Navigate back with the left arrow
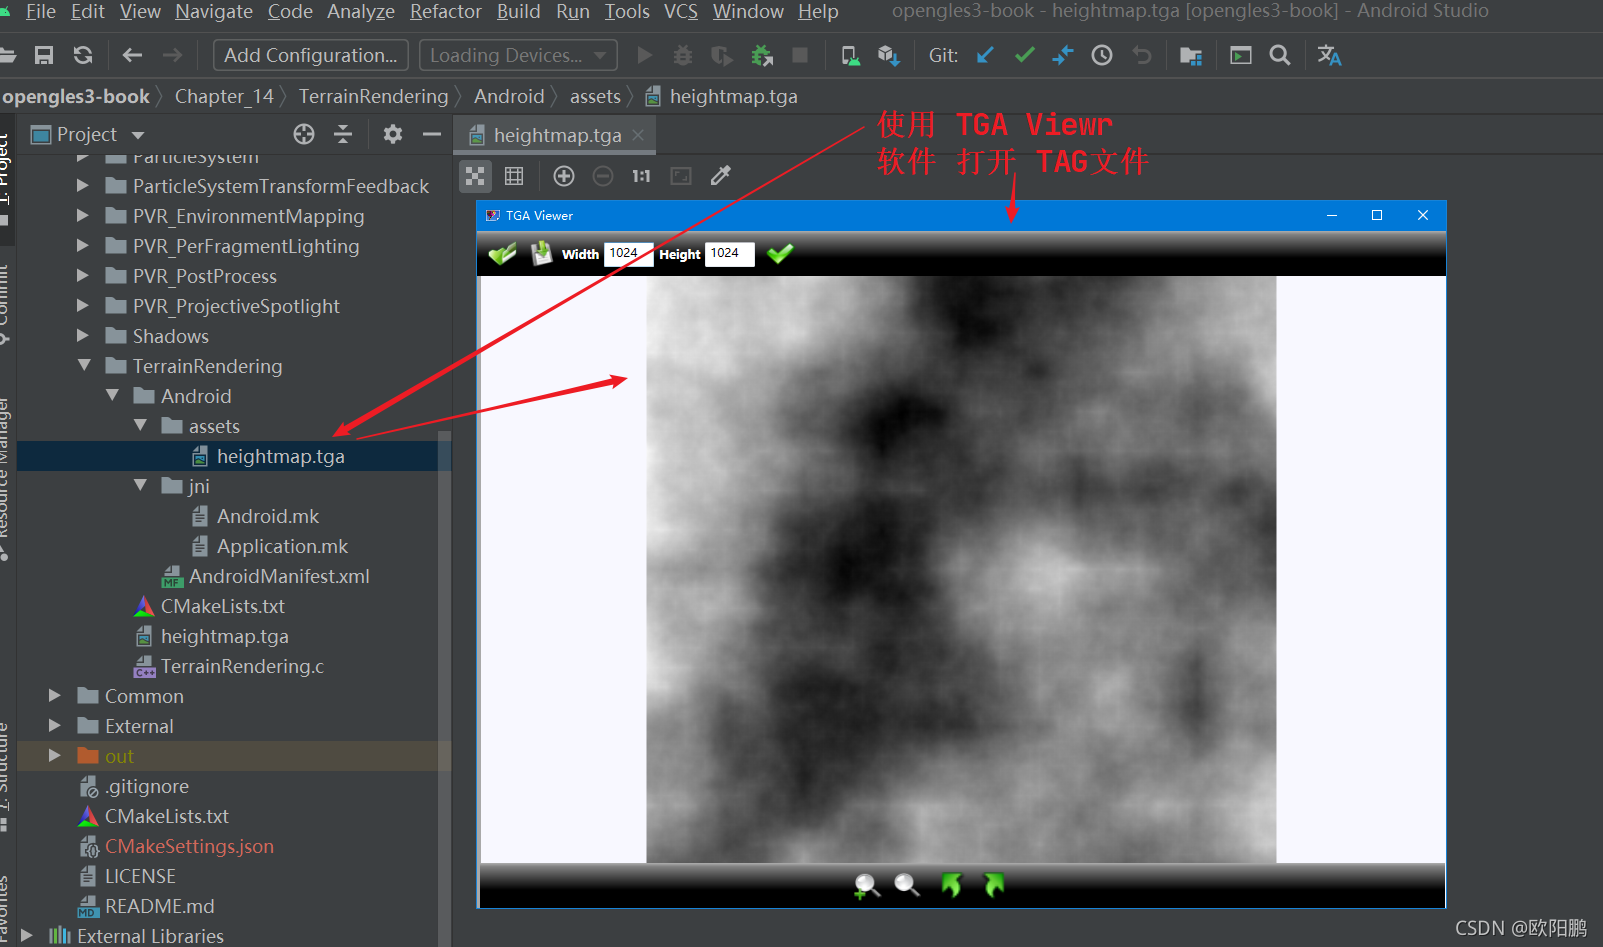Viewport: 1603px width, 947px height. point(132,56)
